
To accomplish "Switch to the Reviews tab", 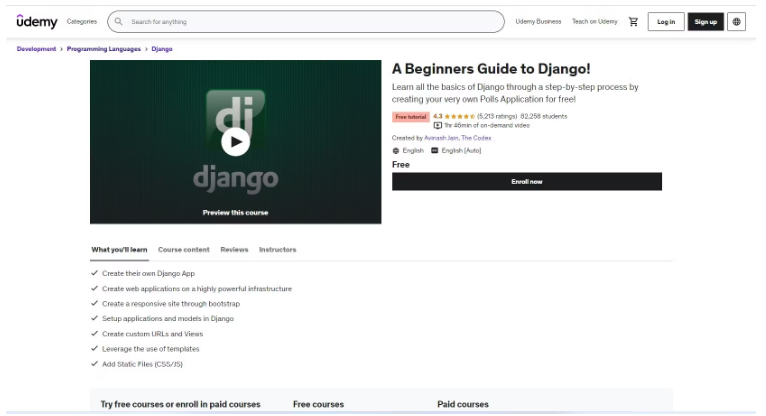I will [x=234, y=250].
